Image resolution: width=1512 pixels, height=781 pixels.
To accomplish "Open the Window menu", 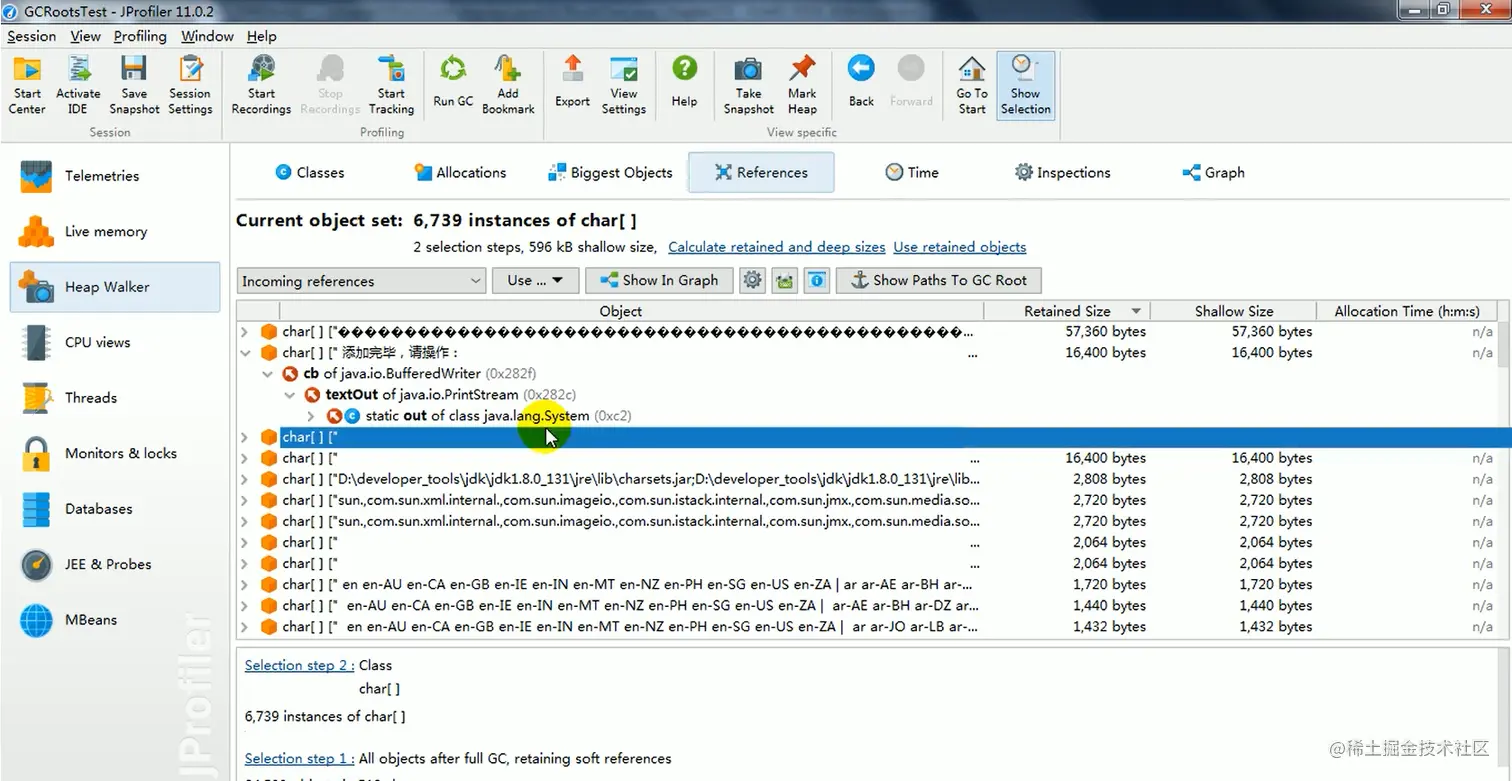I will [207, 36].
